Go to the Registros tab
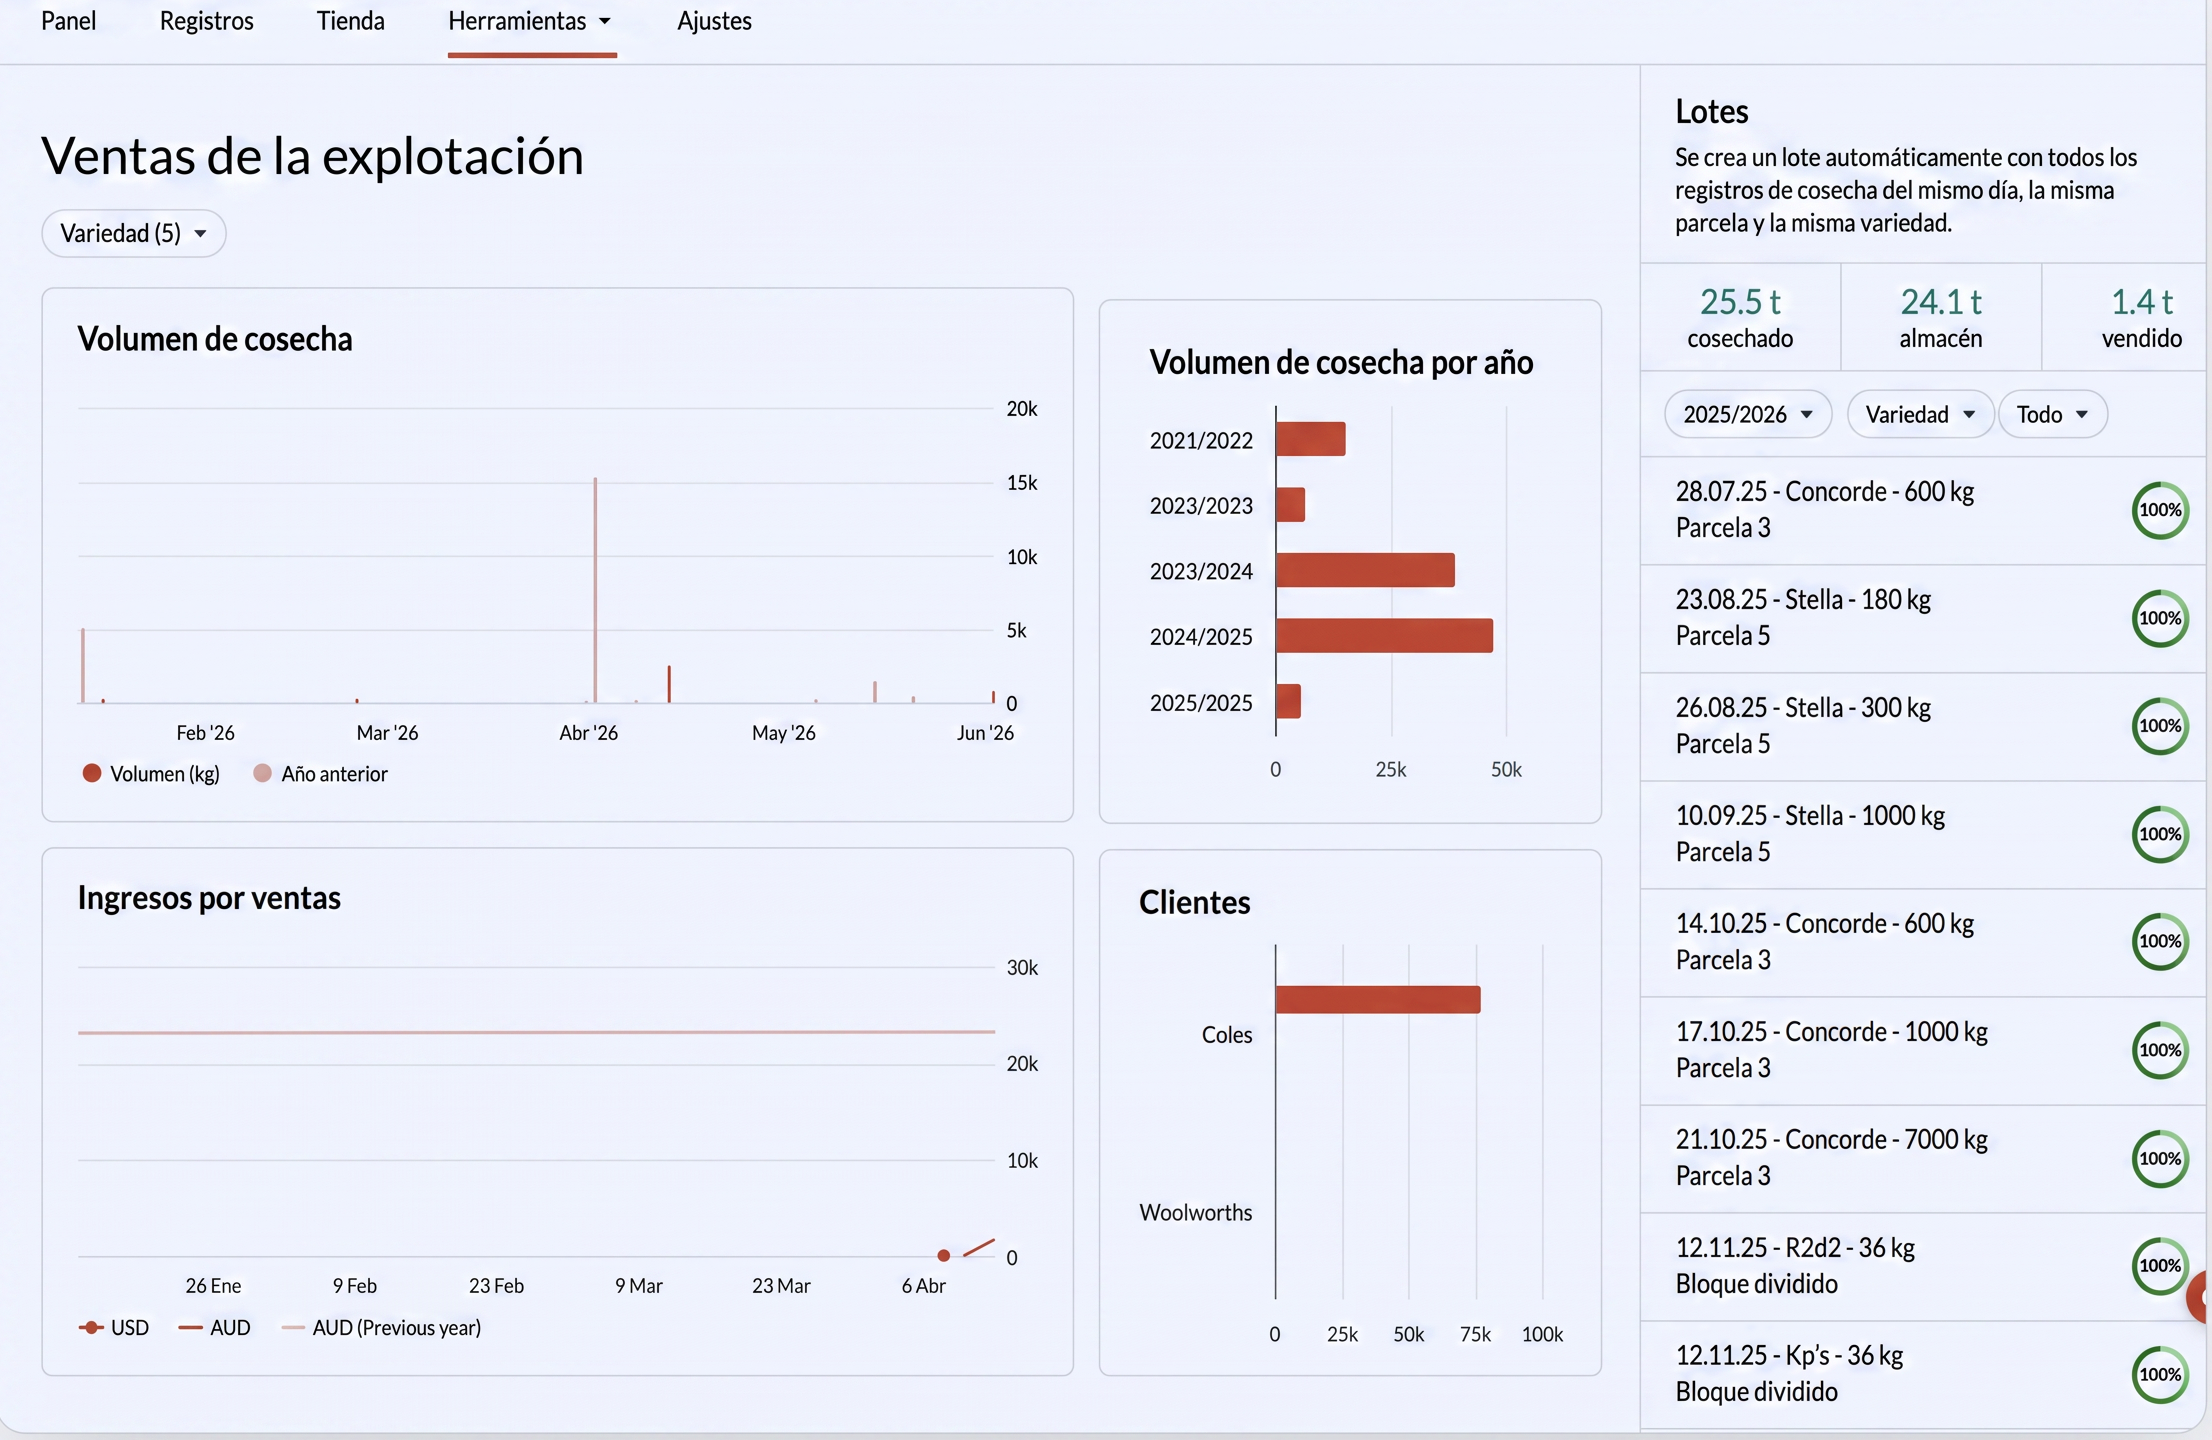 click(206, 21)
